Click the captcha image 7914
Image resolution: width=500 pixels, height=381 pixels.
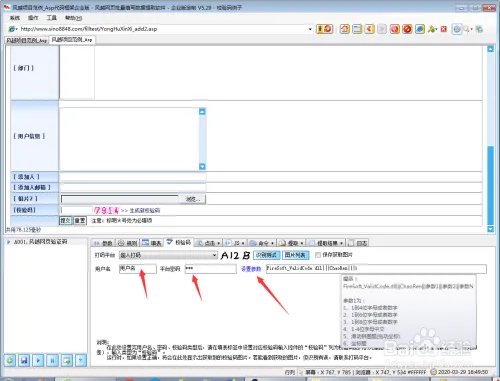click(x=106, y=210)
